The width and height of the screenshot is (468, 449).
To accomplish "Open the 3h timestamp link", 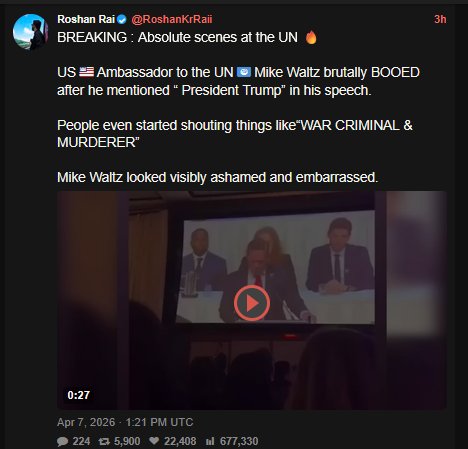I will click(x=440, y=19).
